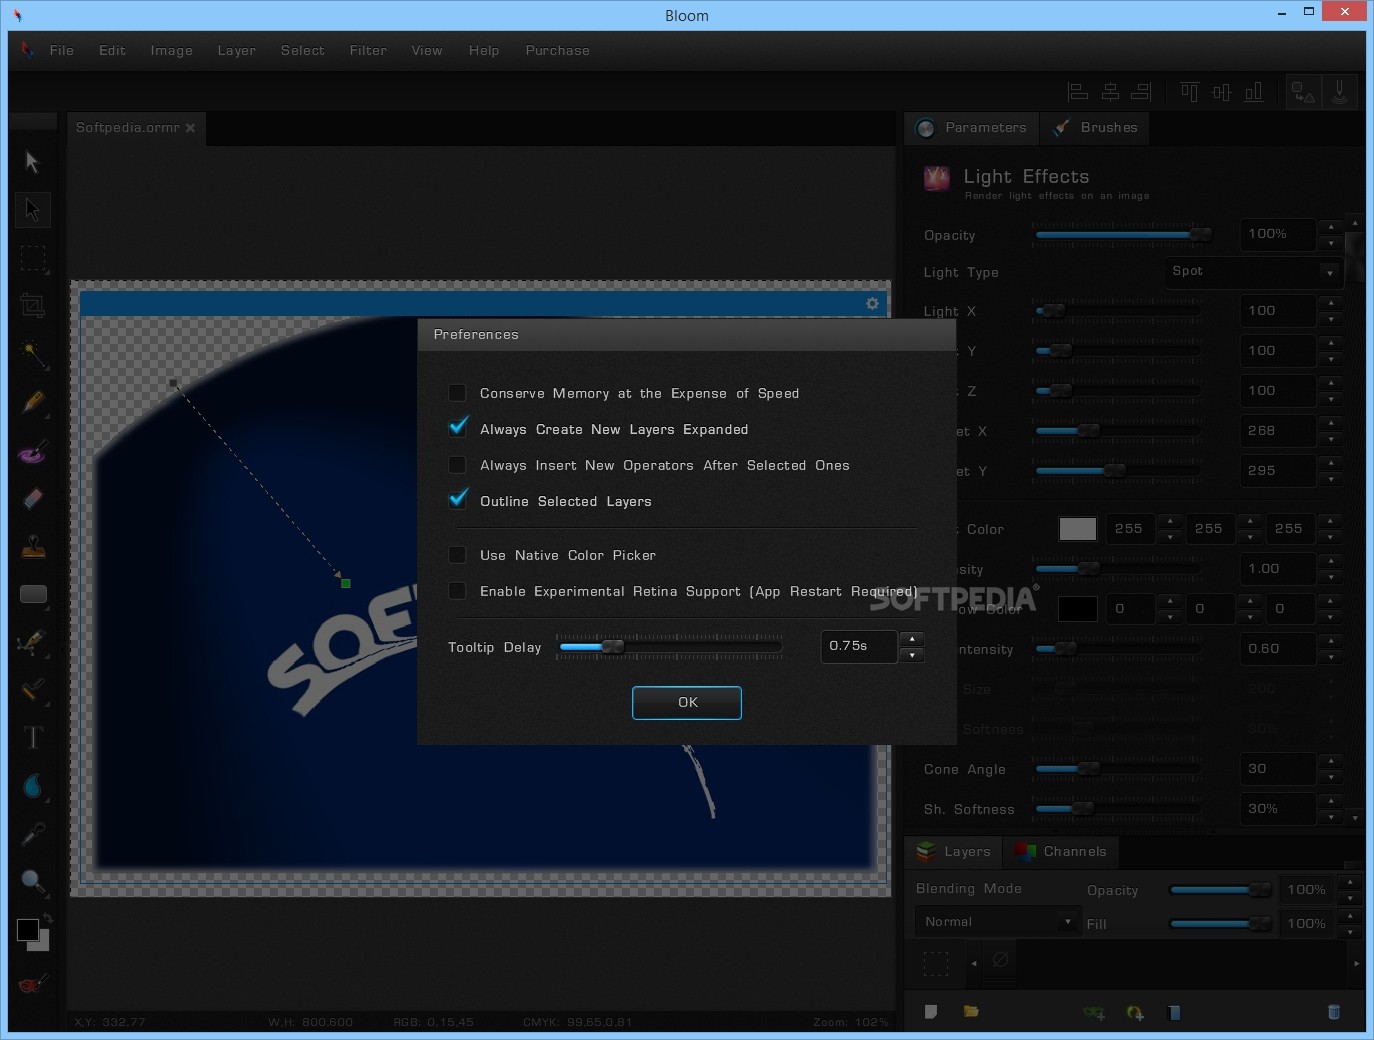Select the rounded rectangle shape tool
The height and width of the screenshot is (1040, 1374).
click(33, 594)
